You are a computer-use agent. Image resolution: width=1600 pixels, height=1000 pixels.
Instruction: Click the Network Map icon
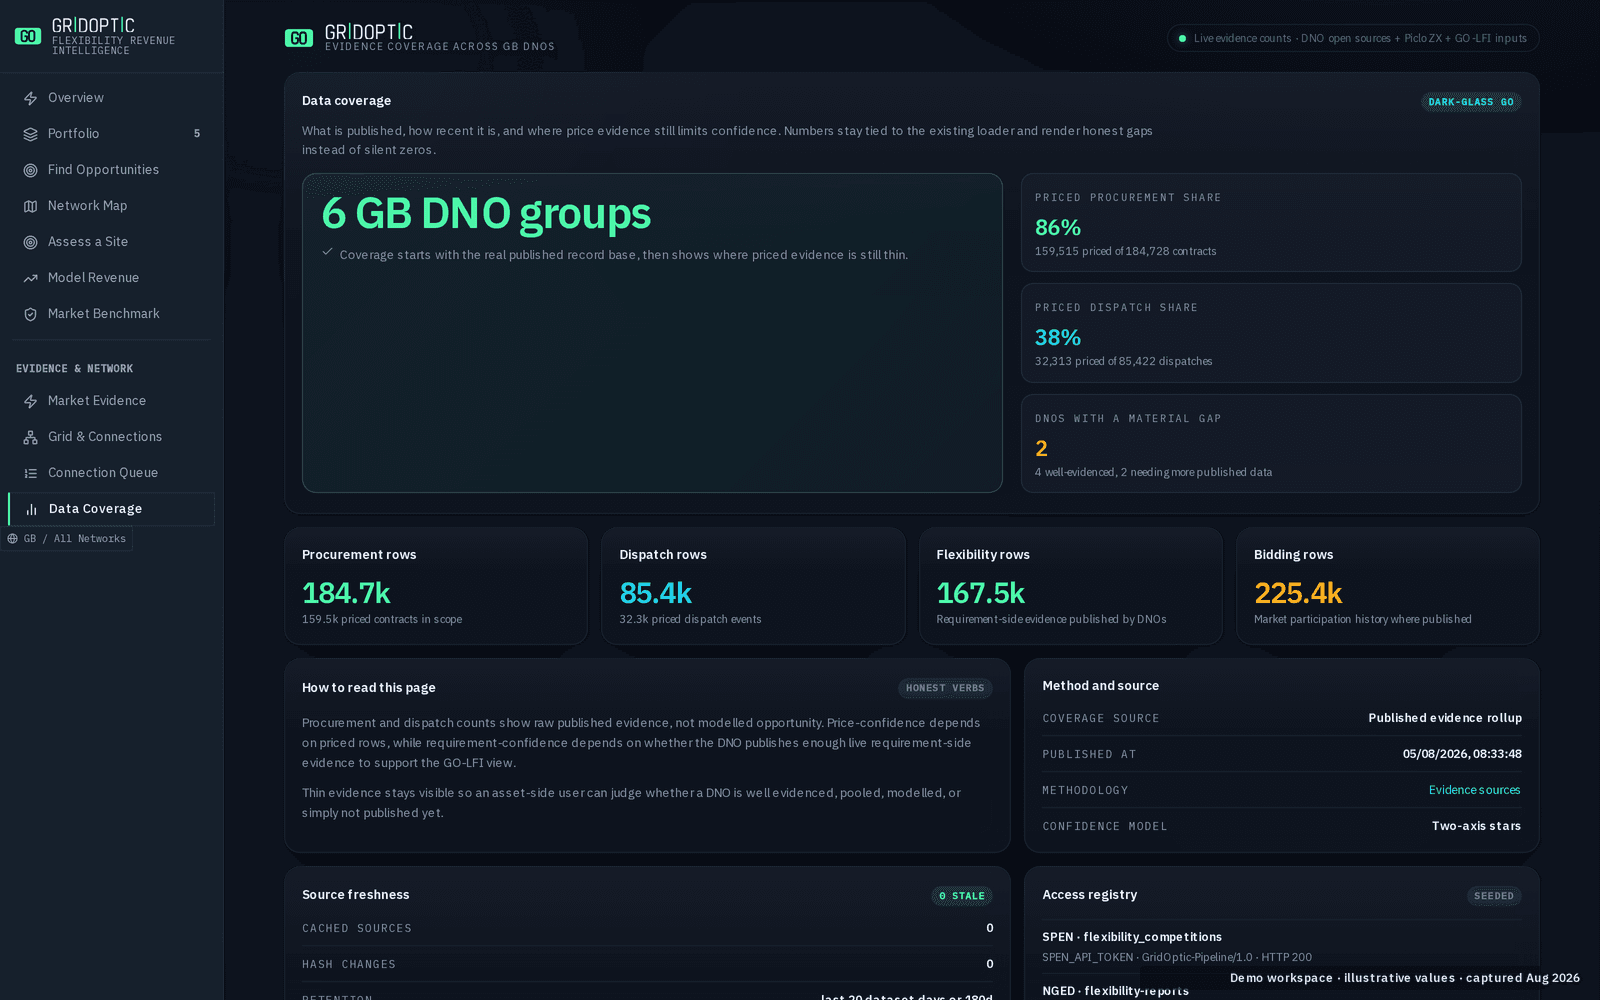[30, 206]
